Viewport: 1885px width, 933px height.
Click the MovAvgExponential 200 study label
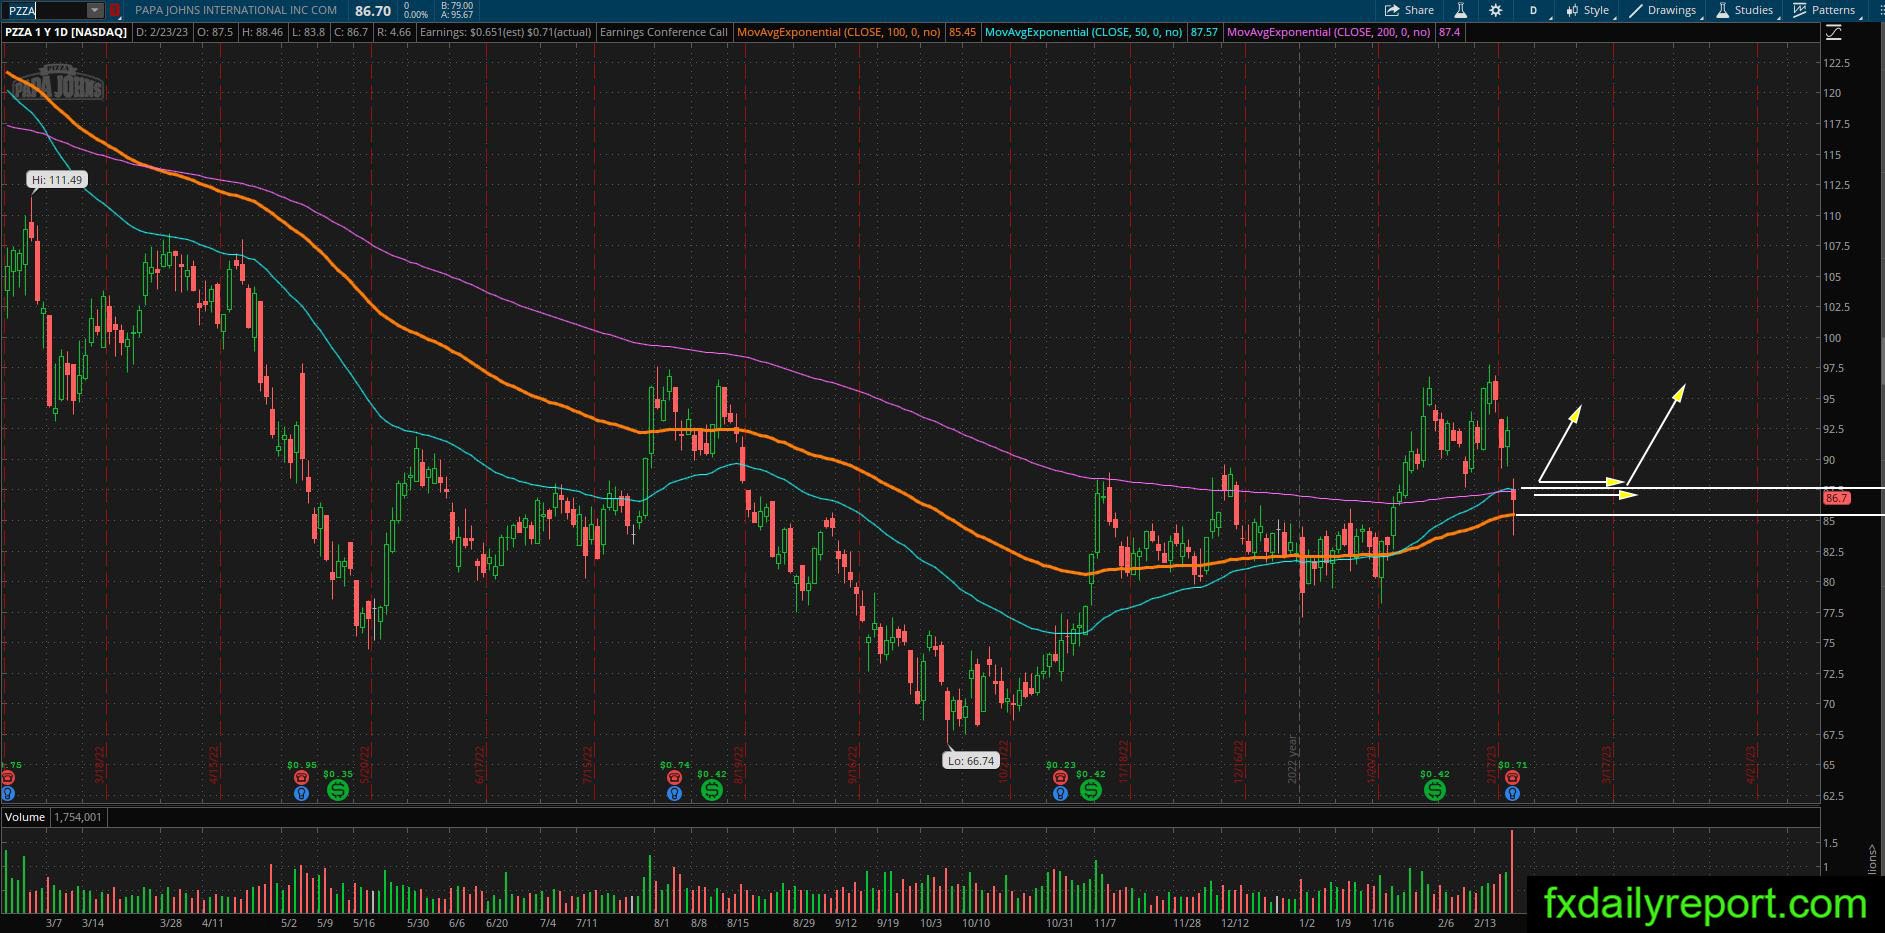[1328, 32]
